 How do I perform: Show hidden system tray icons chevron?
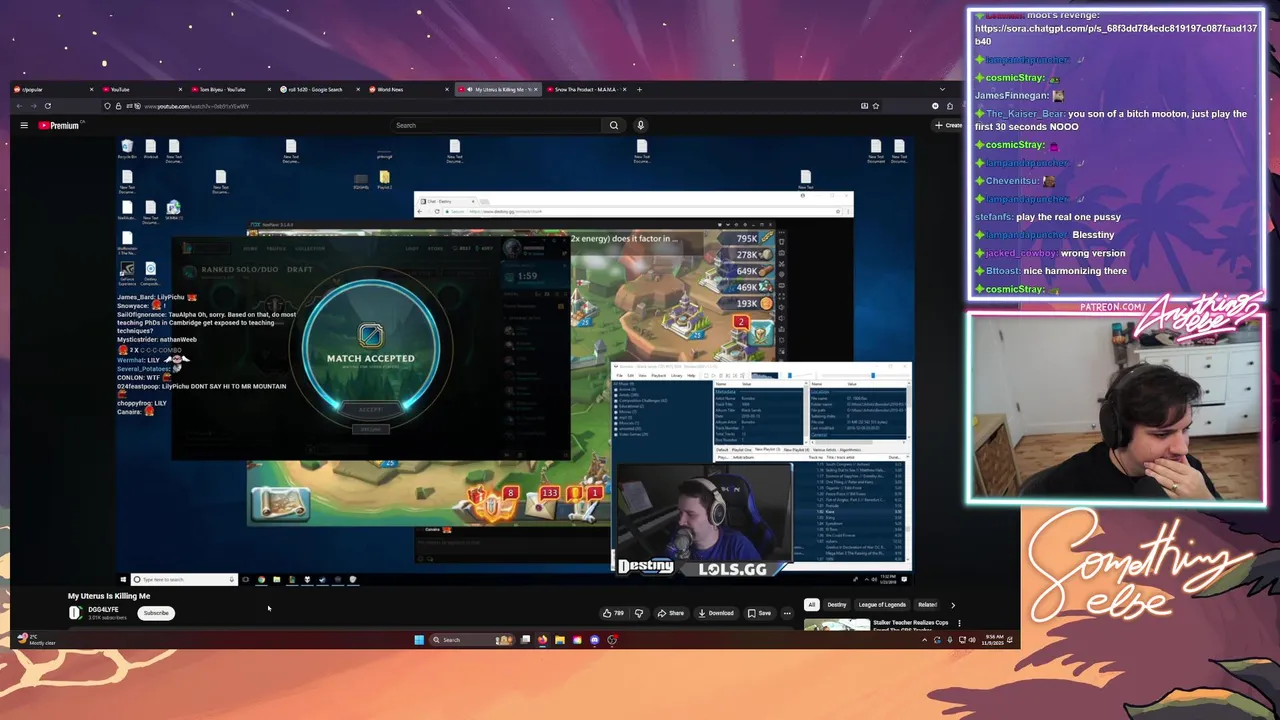925,640
